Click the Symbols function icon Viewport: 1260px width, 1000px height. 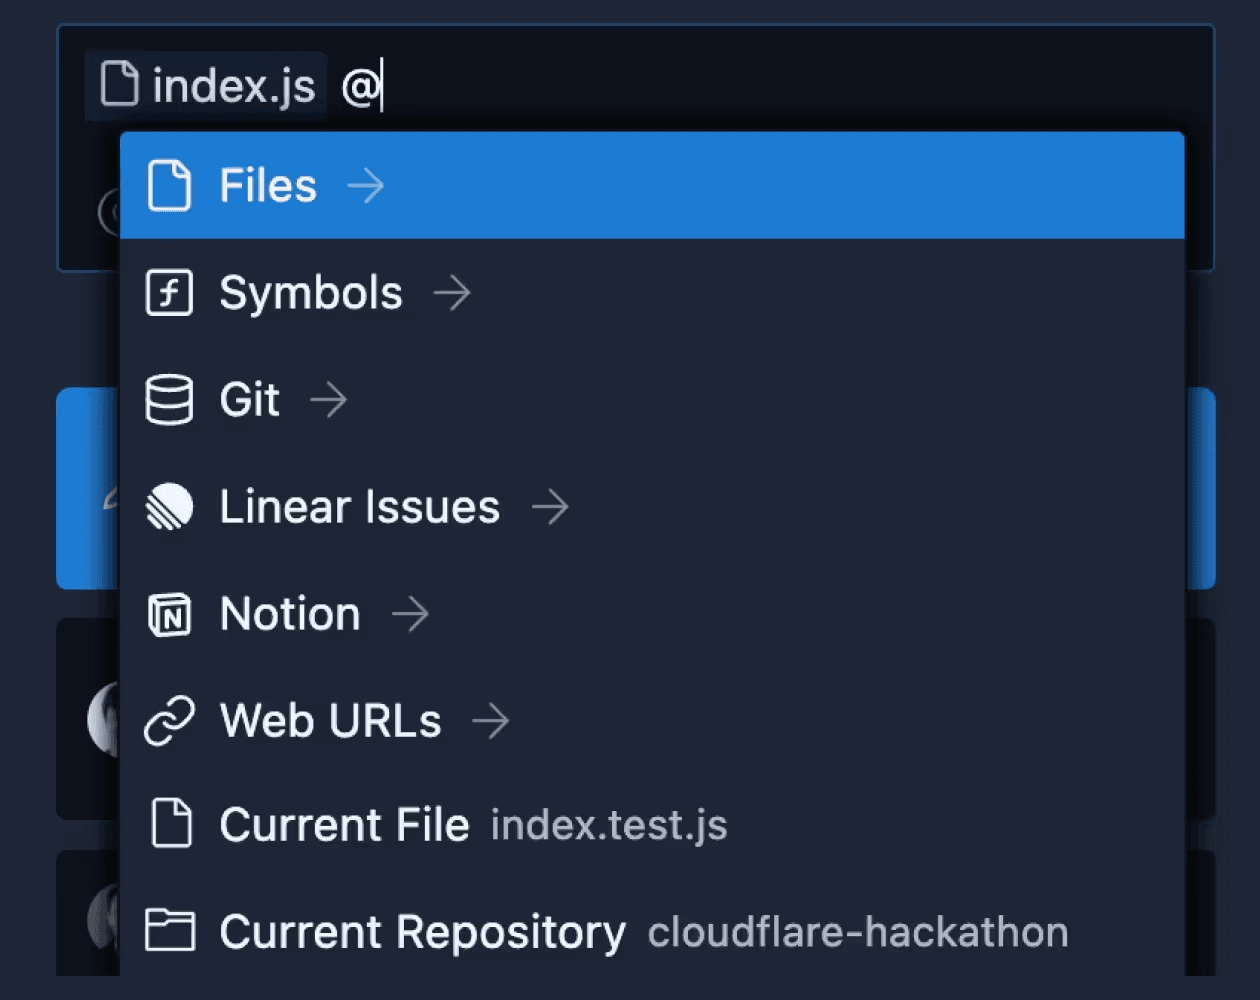tap(169, 293)
